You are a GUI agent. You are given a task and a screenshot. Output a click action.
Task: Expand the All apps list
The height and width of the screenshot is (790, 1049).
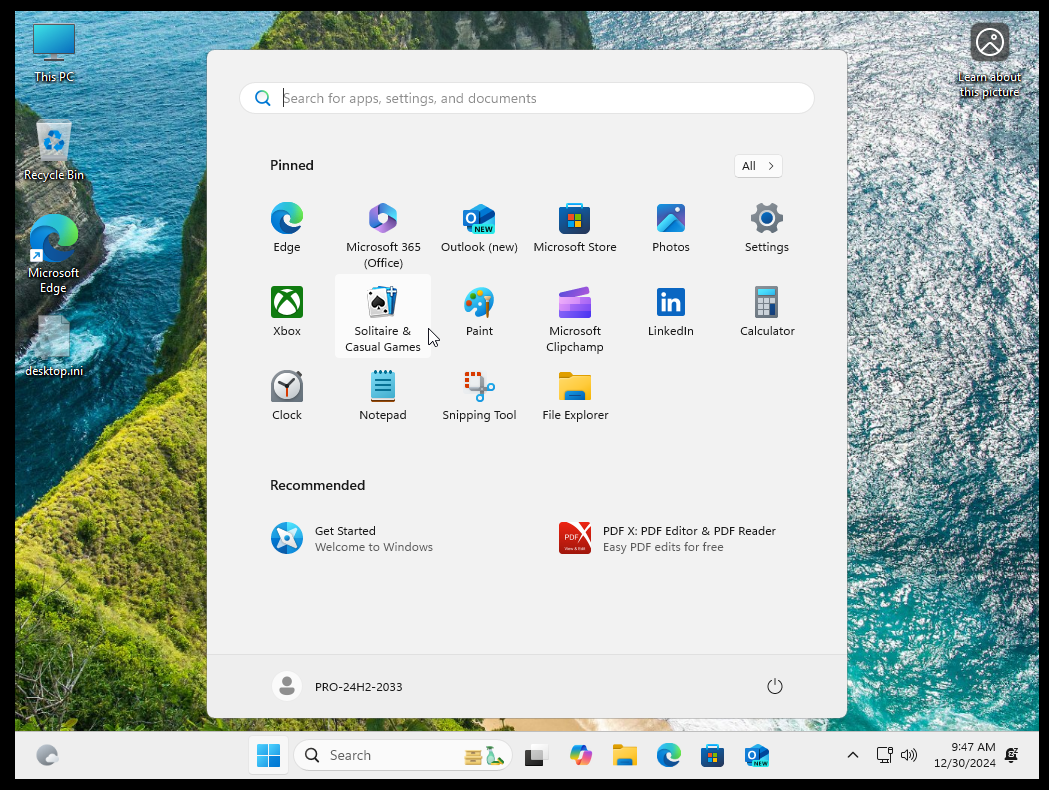click(x=758, y=166)
